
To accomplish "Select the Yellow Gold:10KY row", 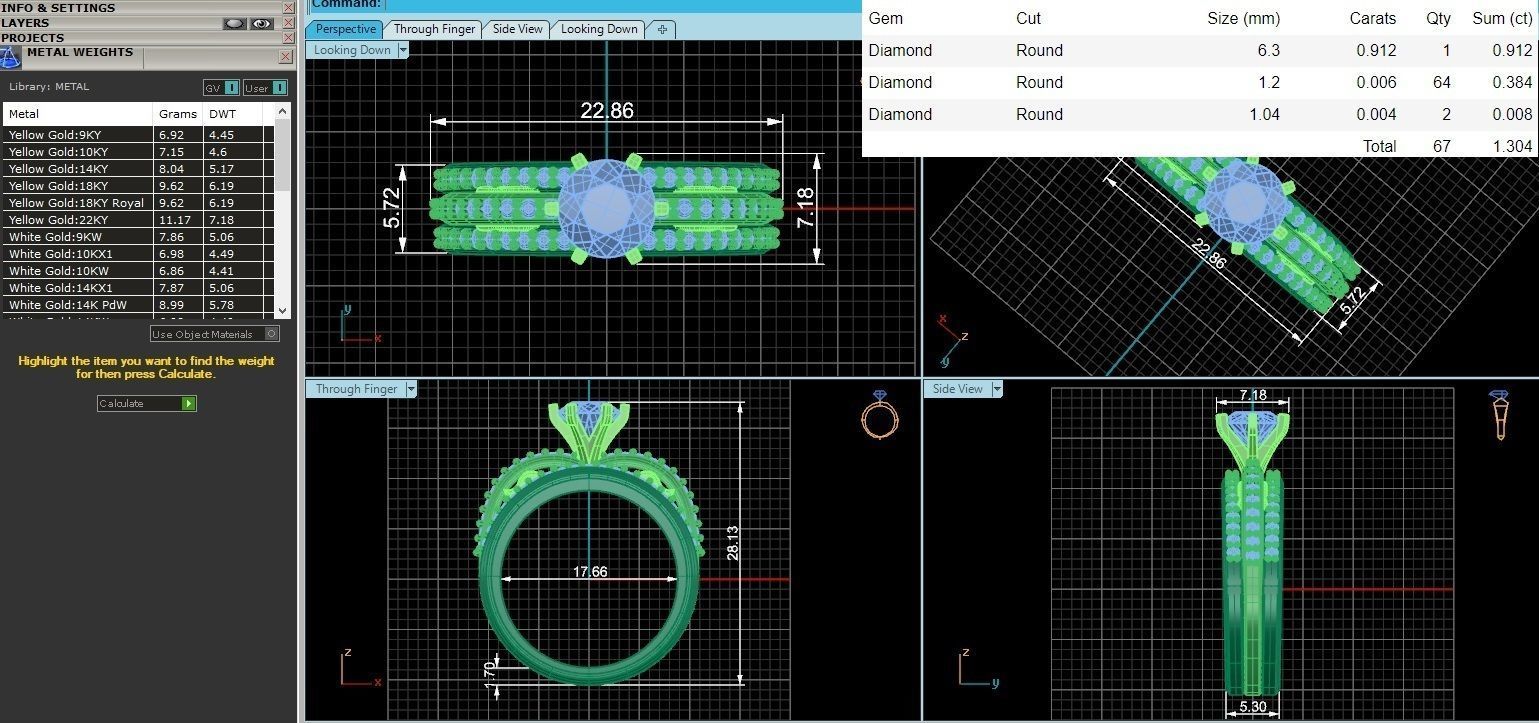I will pyautogui.click(x=139, y=152).
